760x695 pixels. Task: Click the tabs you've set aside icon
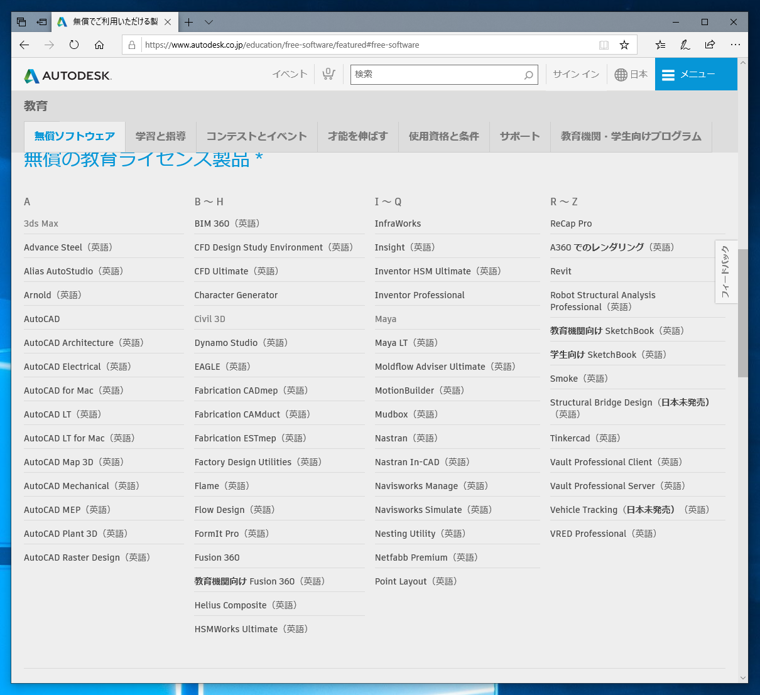point(21,22)
